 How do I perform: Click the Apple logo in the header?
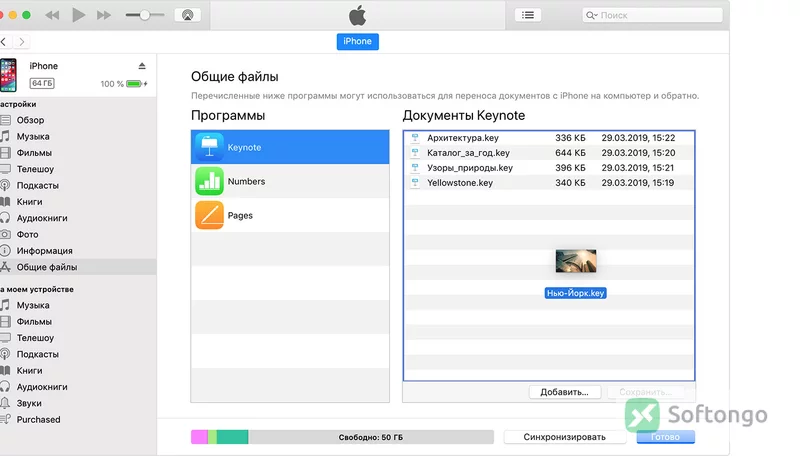(358, 15)
